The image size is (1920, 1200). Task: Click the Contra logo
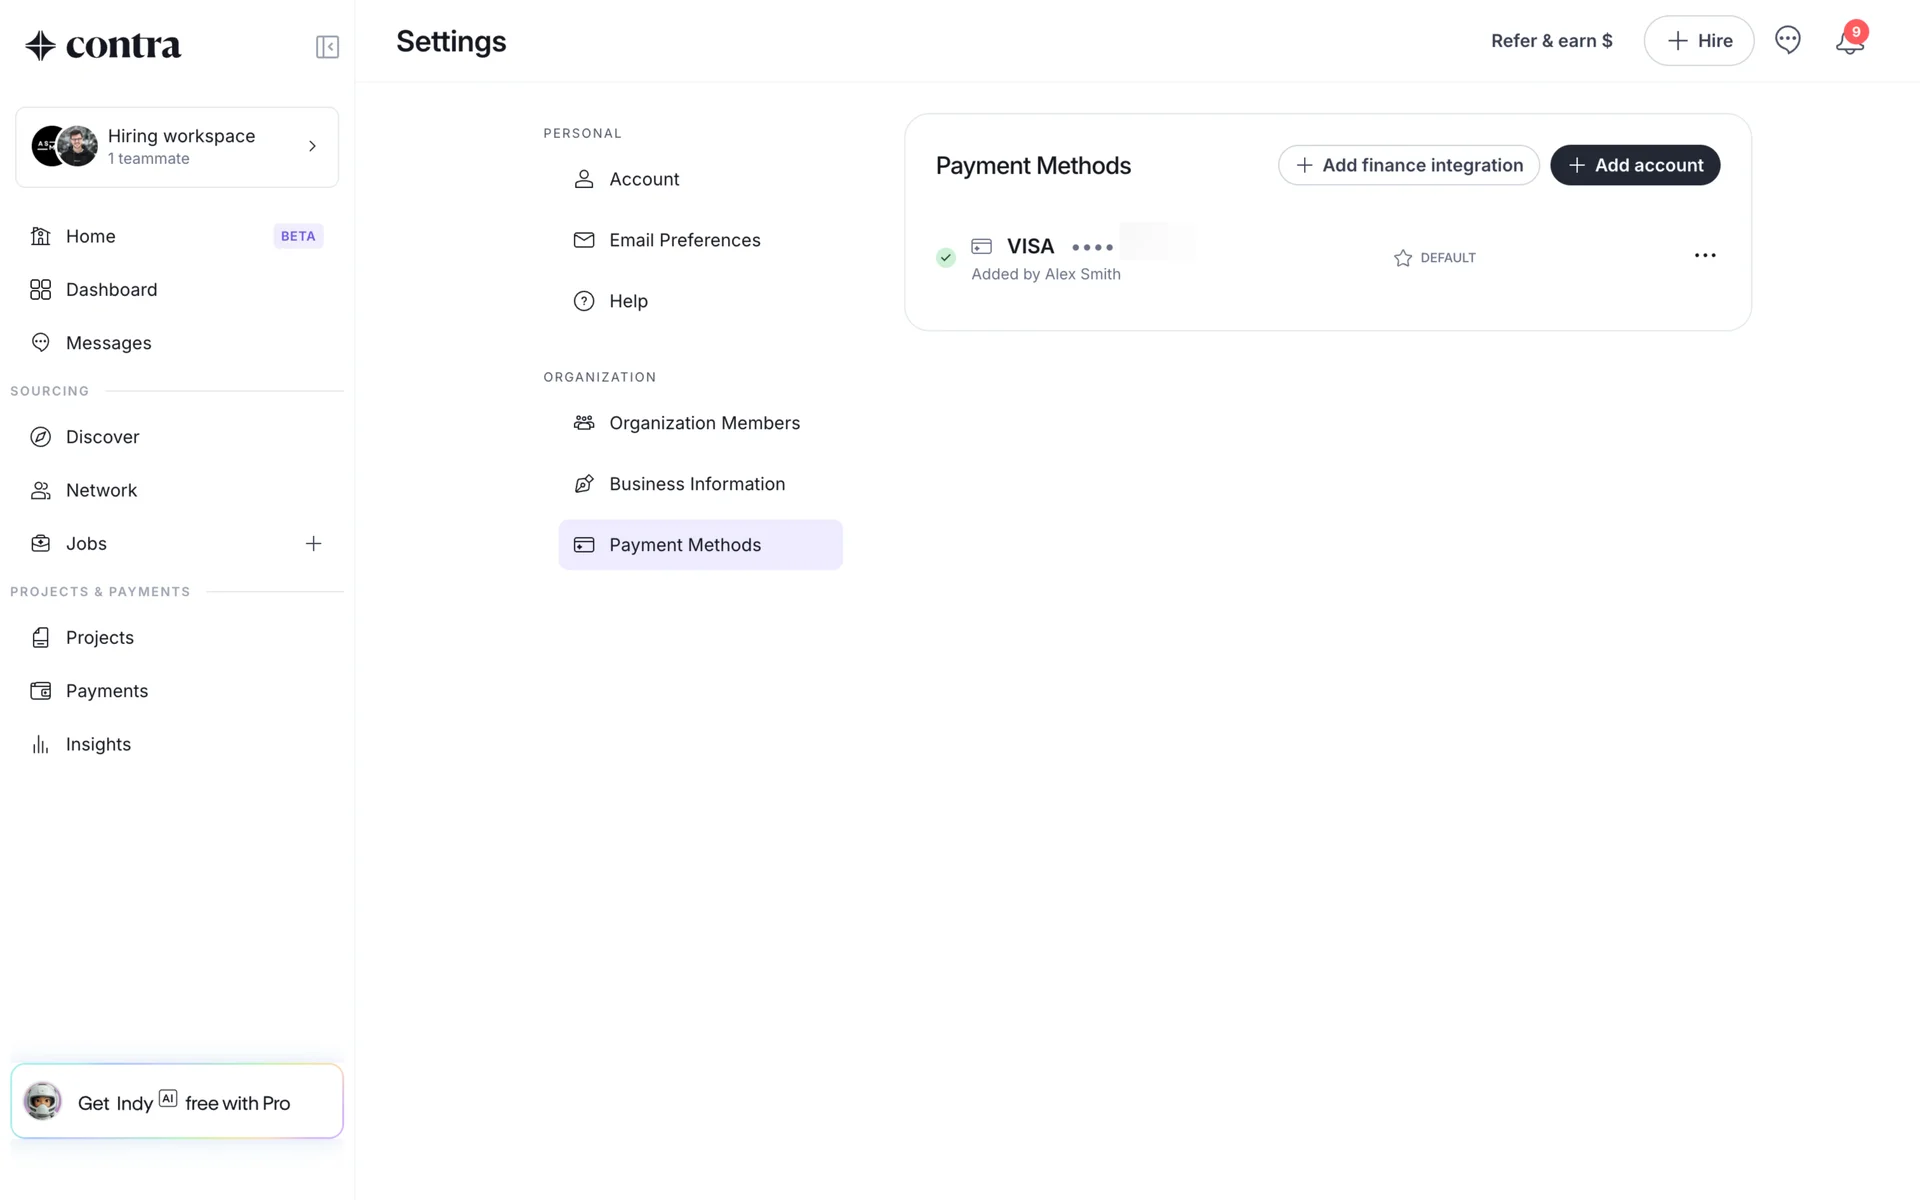[103, 45]
